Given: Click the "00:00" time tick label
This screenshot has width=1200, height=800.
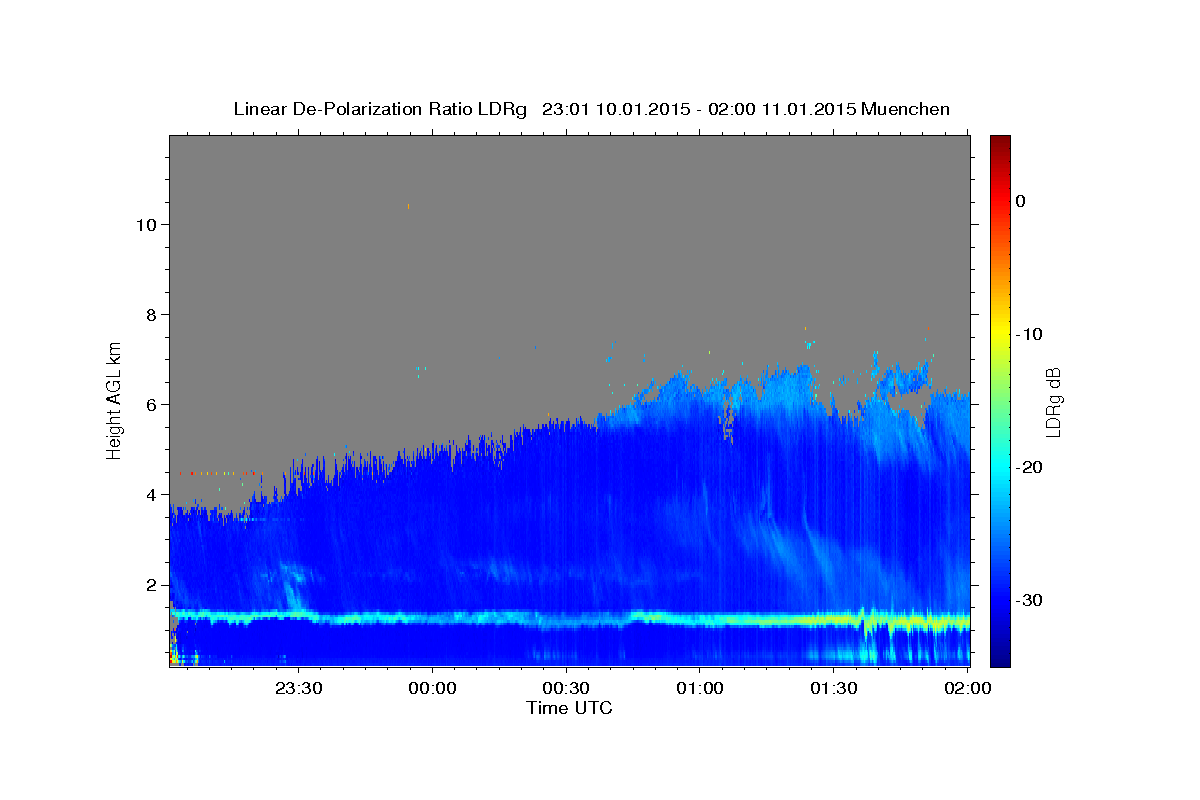Looking at the screenshot, I should (433, 688).
